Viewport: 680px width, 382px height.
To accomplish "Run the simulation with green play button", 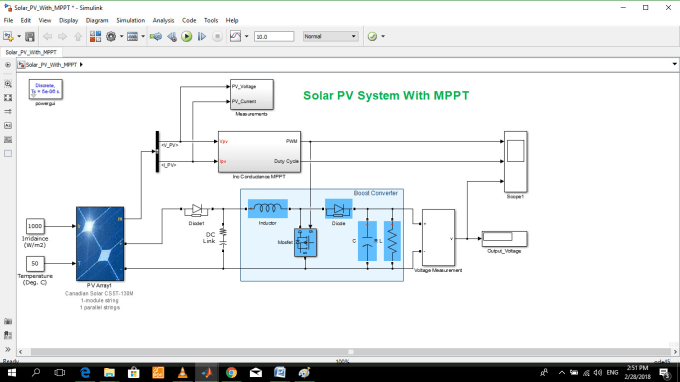I will click(x=187, y=36).
